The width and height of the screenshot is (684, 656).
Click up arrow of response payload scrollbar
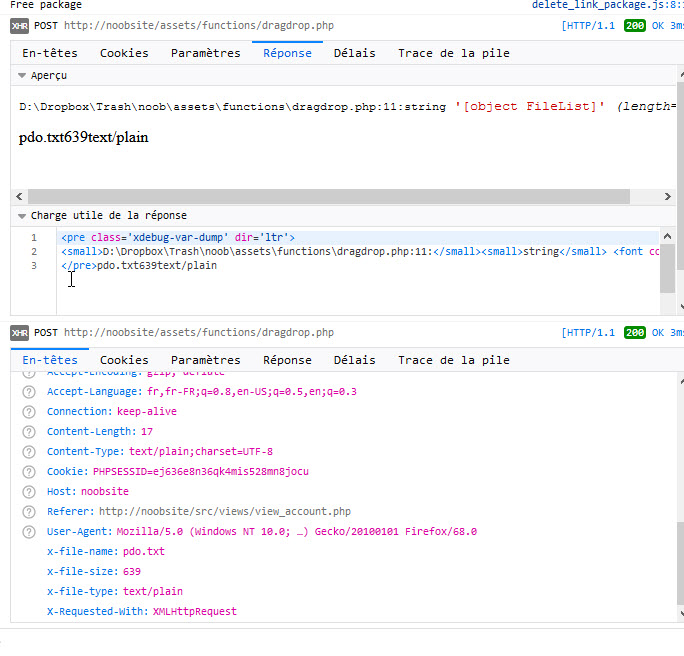[x=667, y=237]
